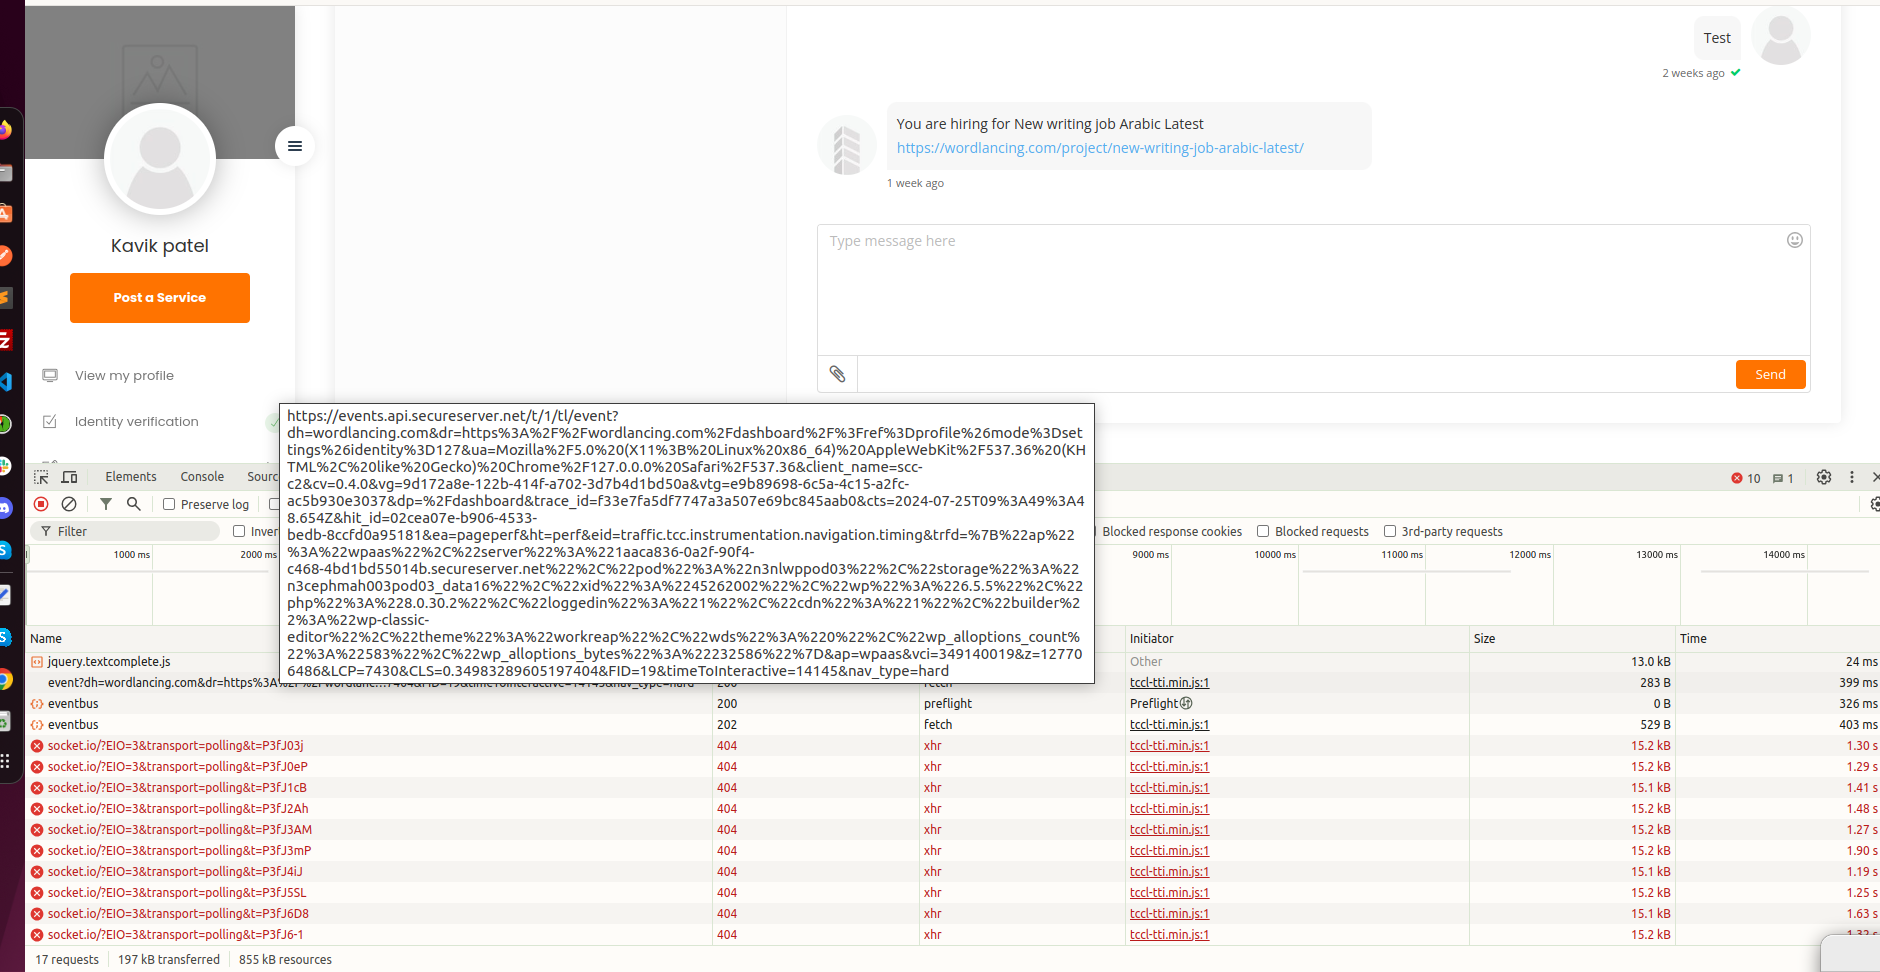This screenshot has height=972, width=1880.
Task: Toggle the network filter funnel icon
Action: 105,504
